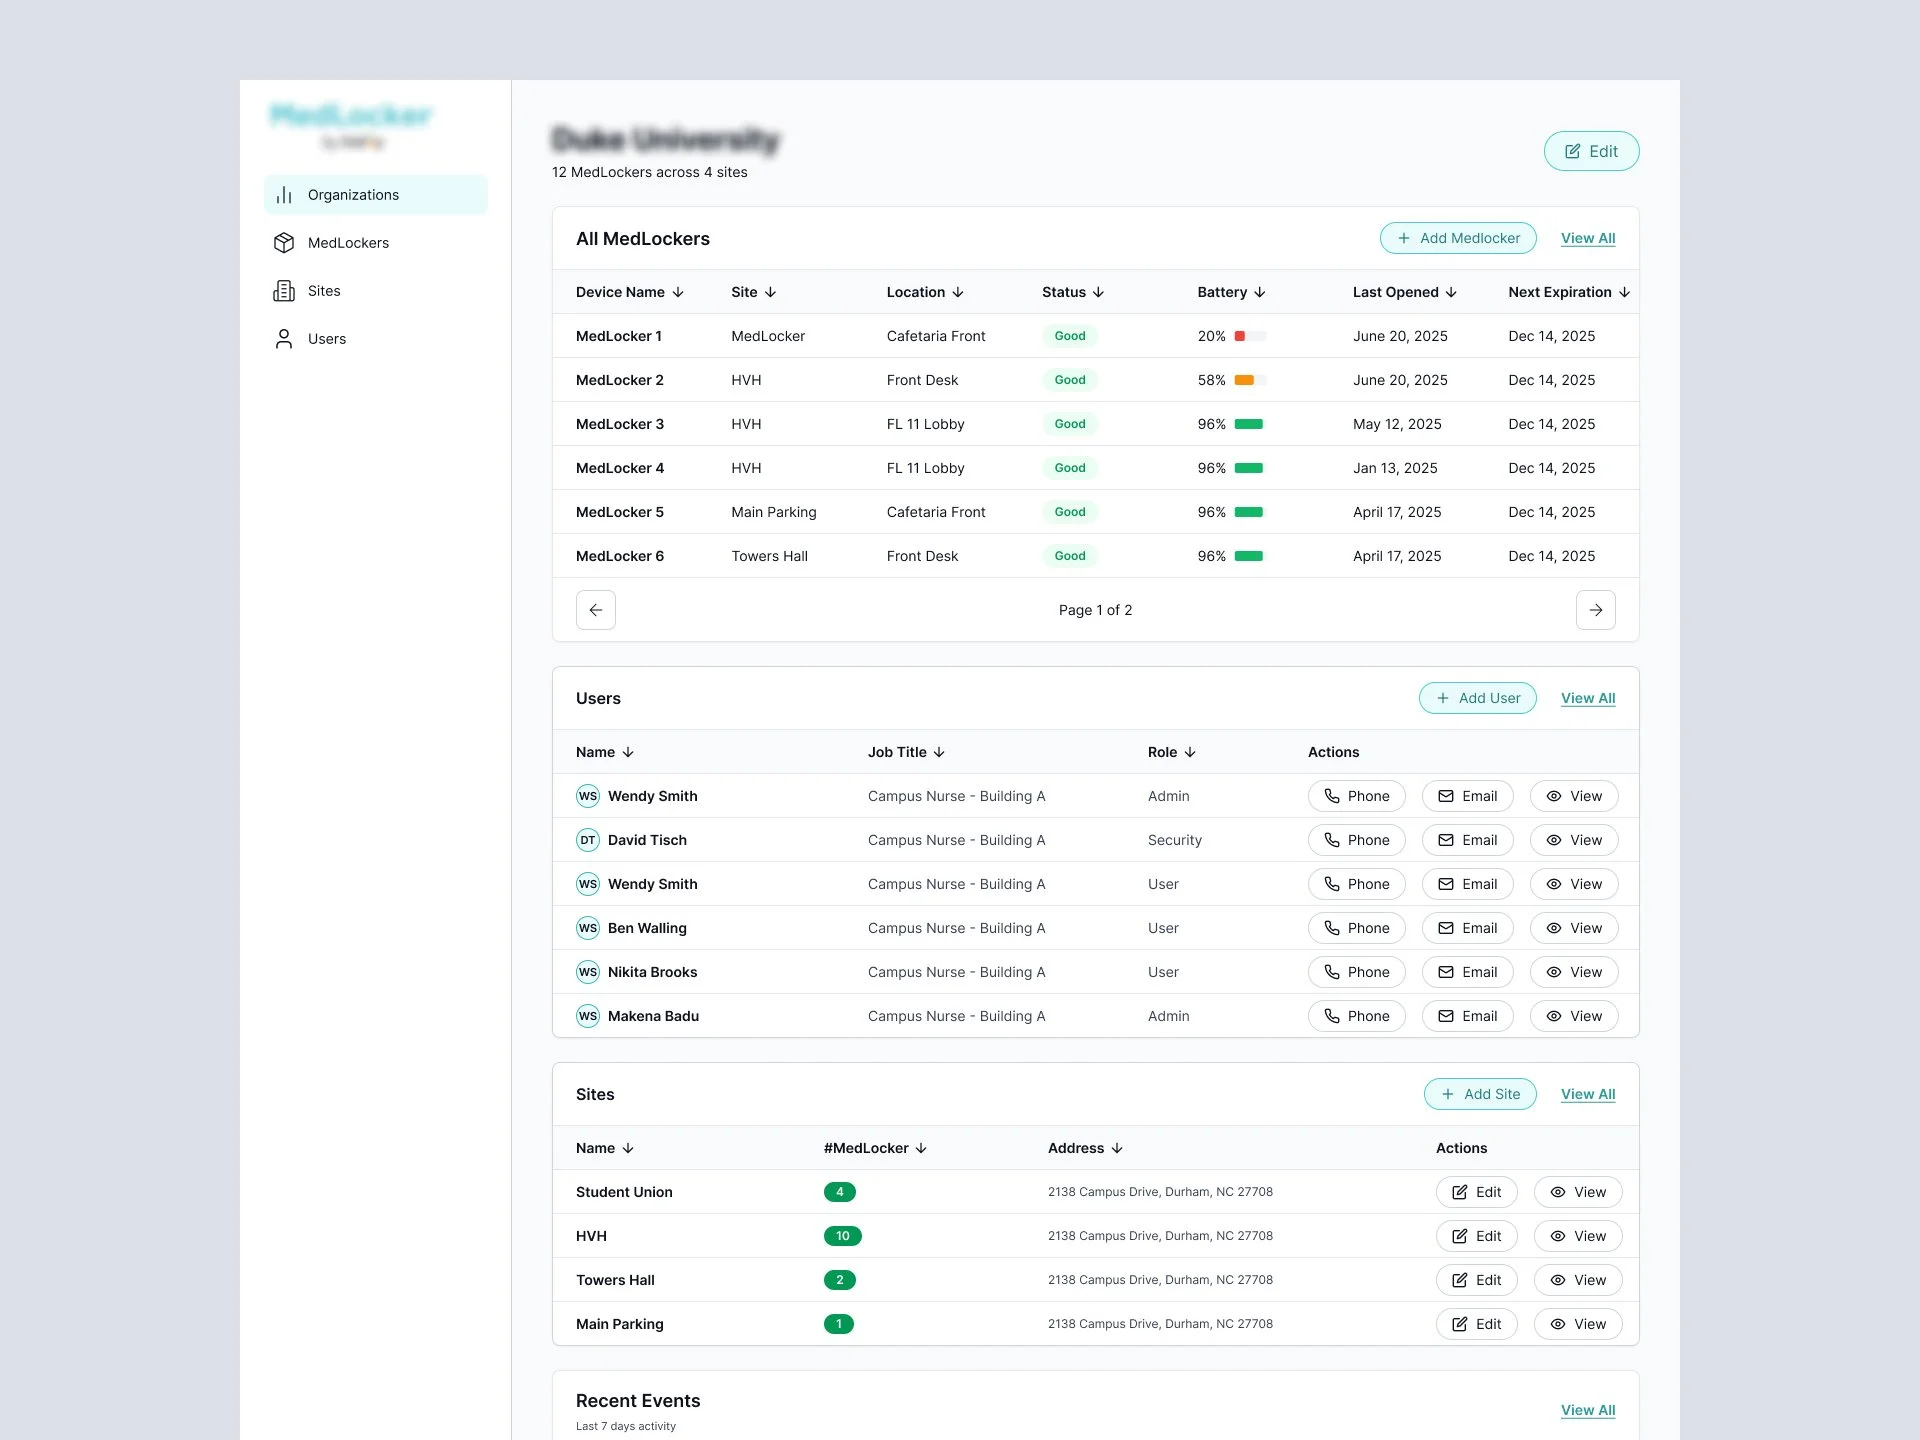The image size is (1920, 1440).
Task: Go to previous page of MedLockers table
Action: [596, 610]
